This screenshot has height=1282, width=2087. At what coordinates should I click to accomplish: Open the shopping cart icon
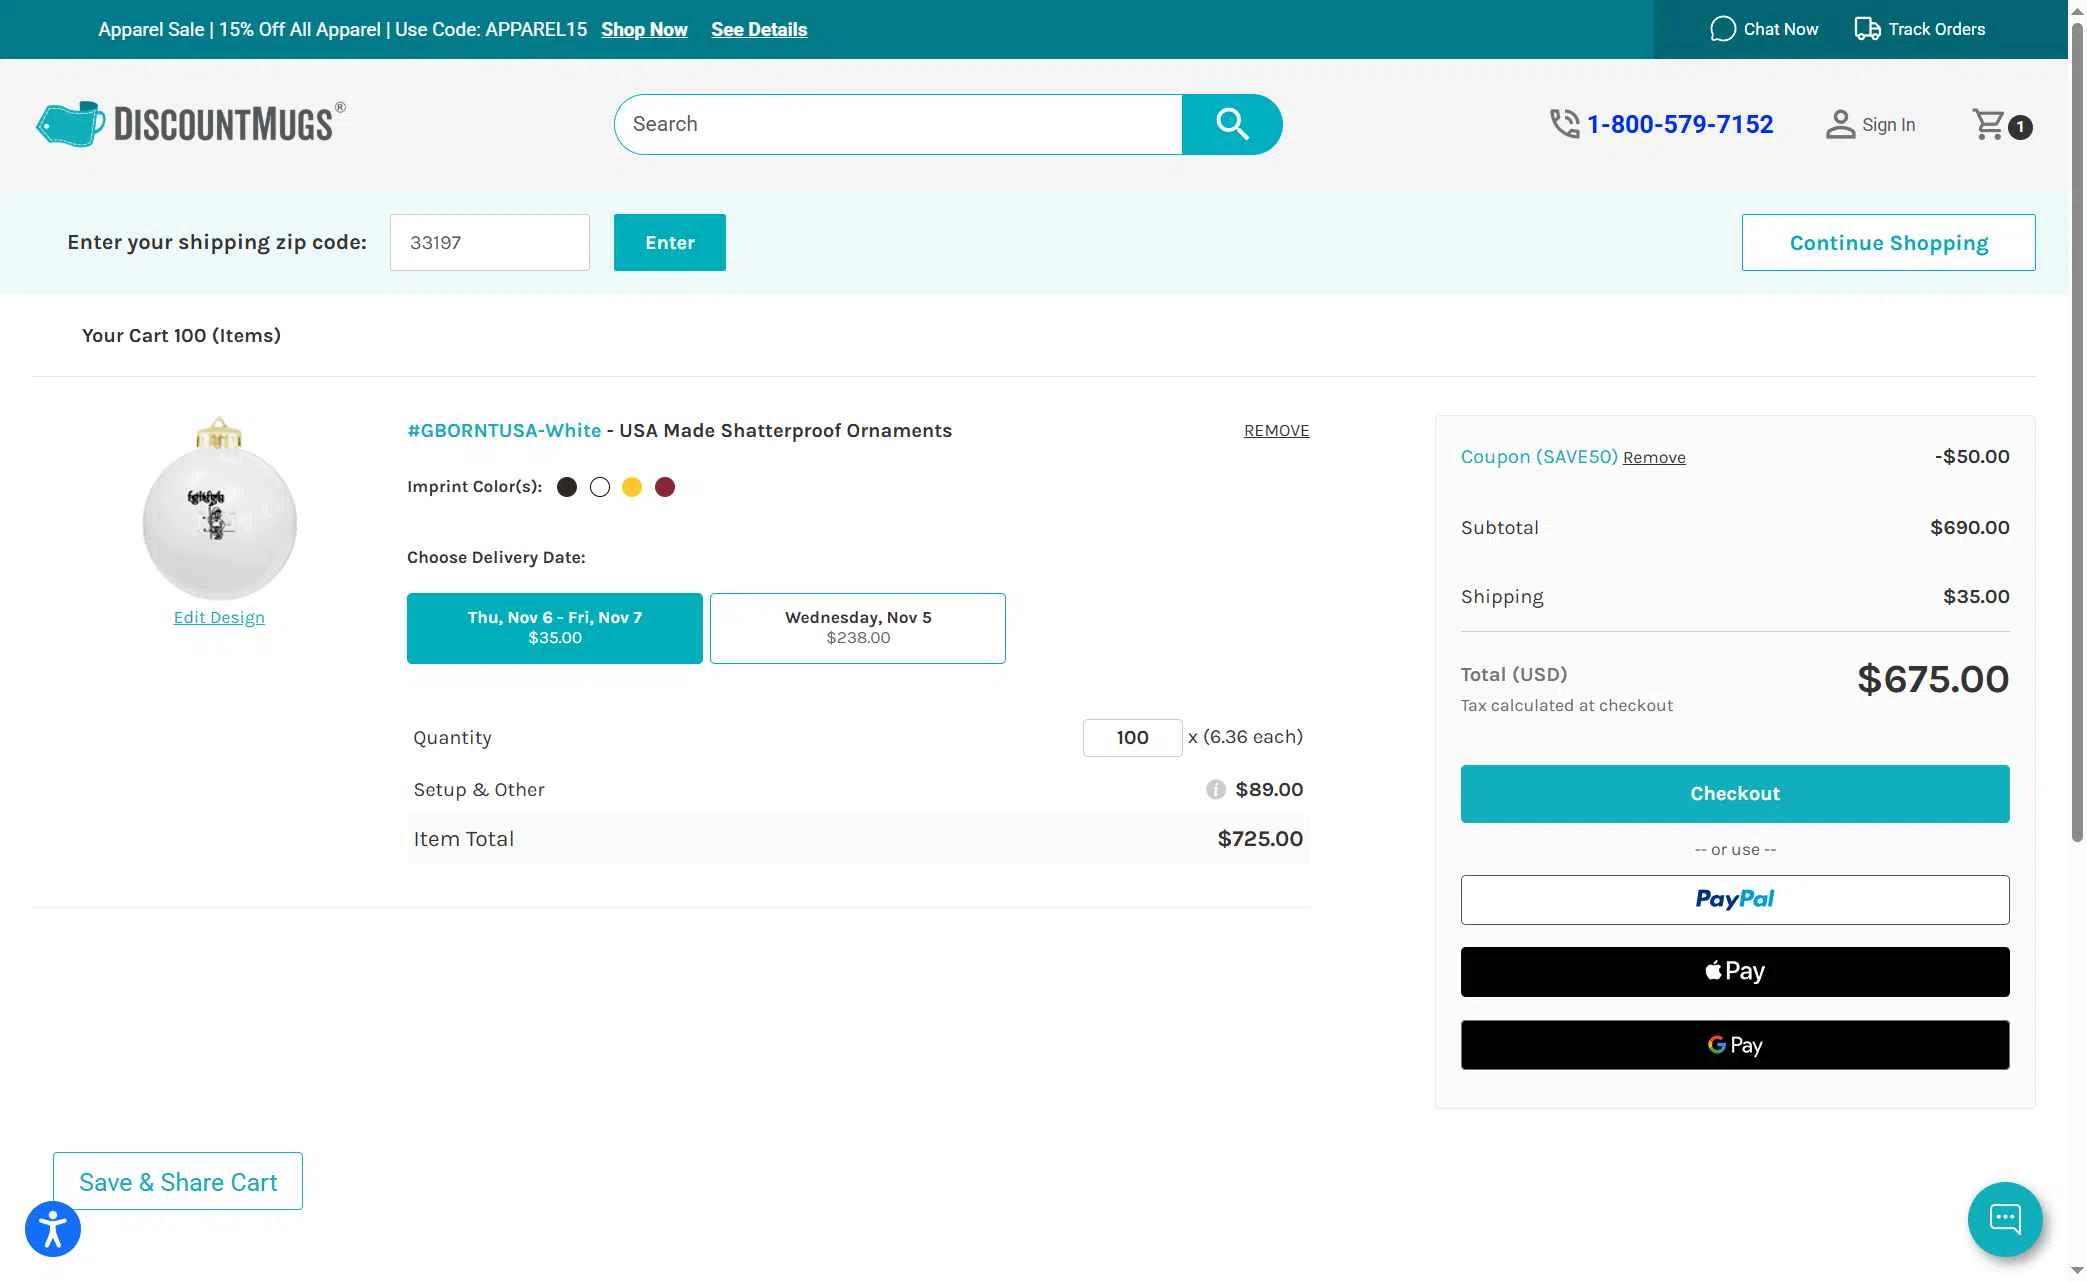(x=1989, y=124)
